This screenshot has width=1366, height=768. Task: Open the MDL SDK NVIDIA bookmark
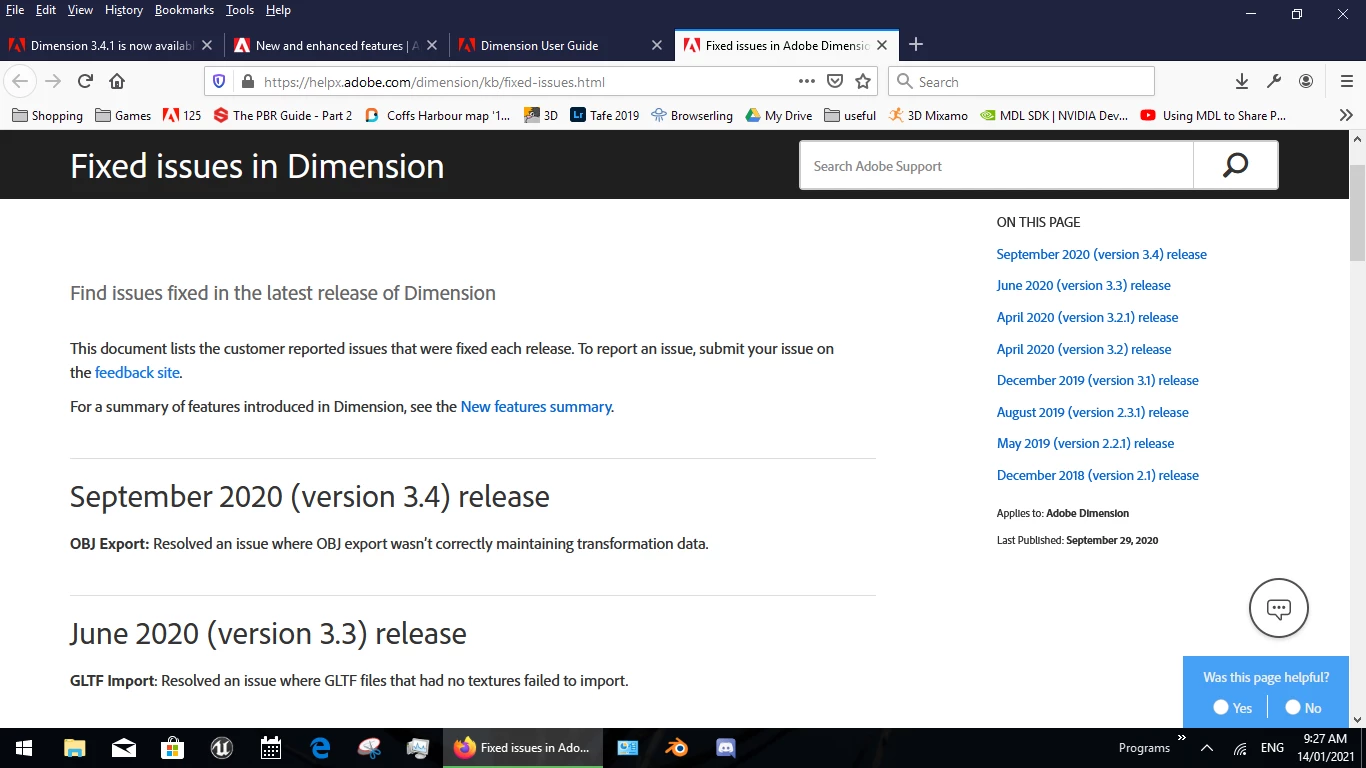point(1054,115)
